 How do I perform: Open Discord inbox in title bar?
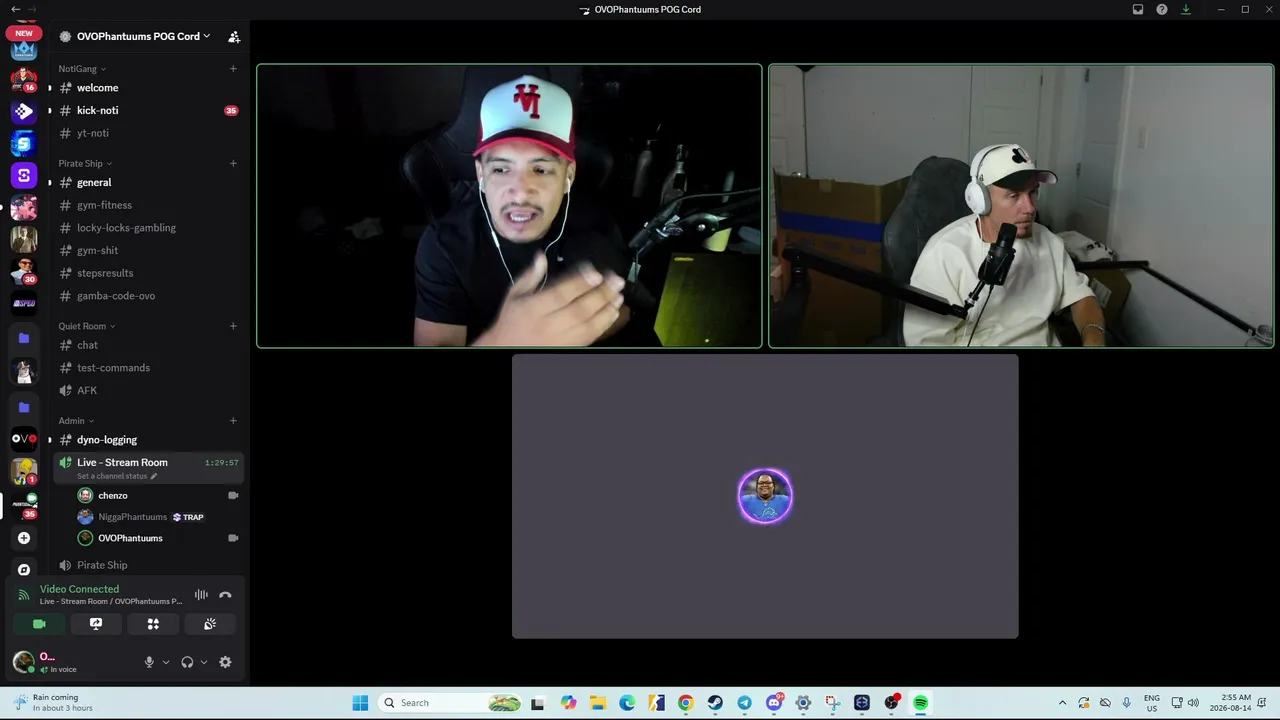click(x=1138, y=10)
